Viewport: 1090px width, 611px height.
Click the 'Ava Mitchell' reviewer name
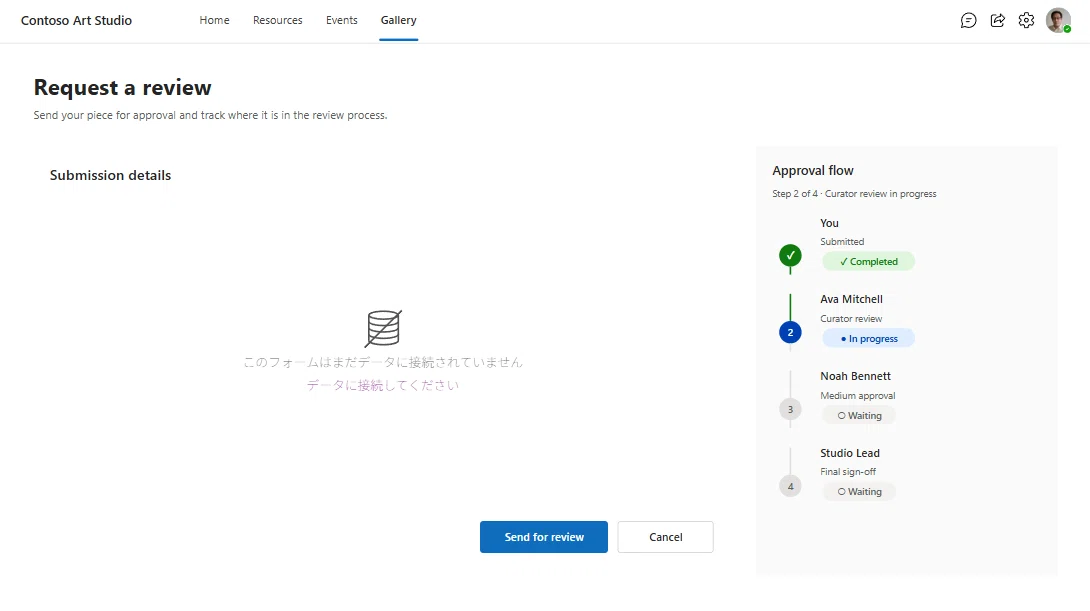coord(852,299)
